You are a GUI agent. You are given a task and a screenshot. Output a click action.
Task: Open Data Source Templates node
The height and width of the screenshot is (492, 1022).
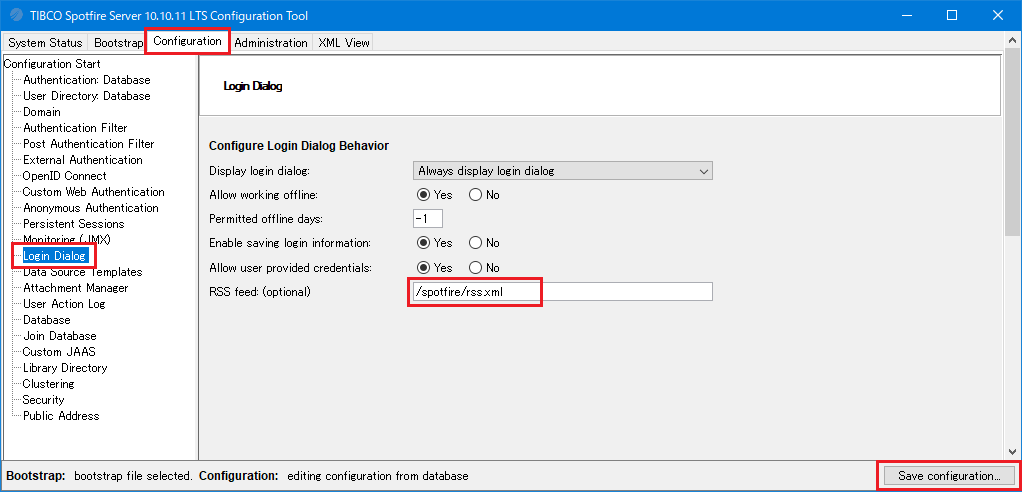[x=82, y=272]
